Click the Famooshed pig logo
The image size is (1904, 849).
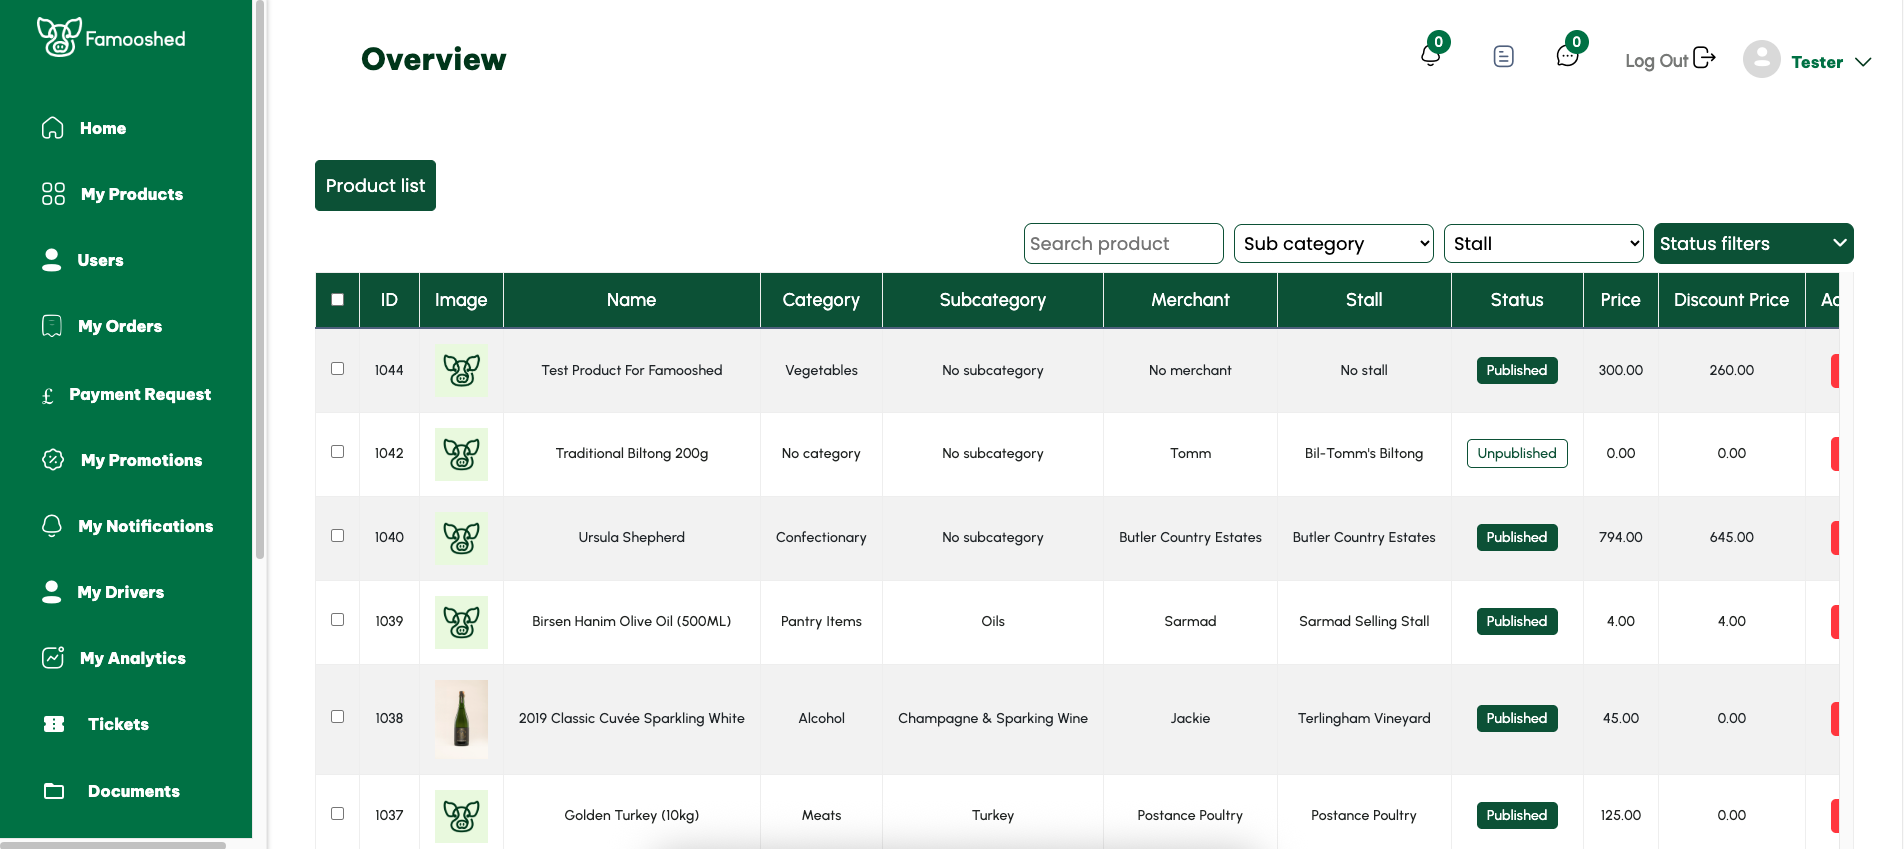point(58,38)
